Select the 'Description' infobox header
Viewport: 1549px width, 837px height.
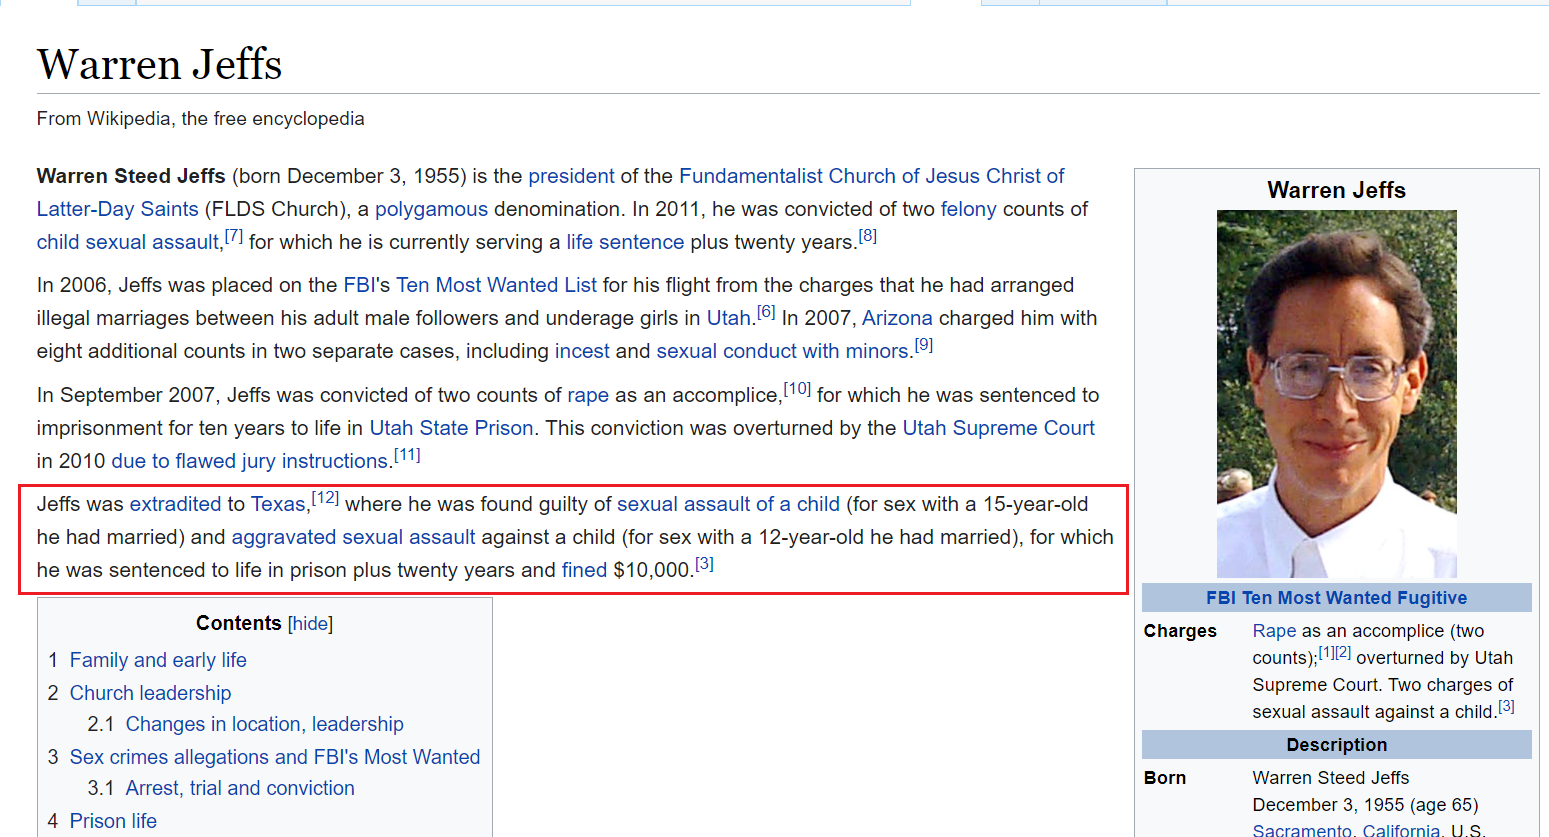click(x=1336, y=745)
